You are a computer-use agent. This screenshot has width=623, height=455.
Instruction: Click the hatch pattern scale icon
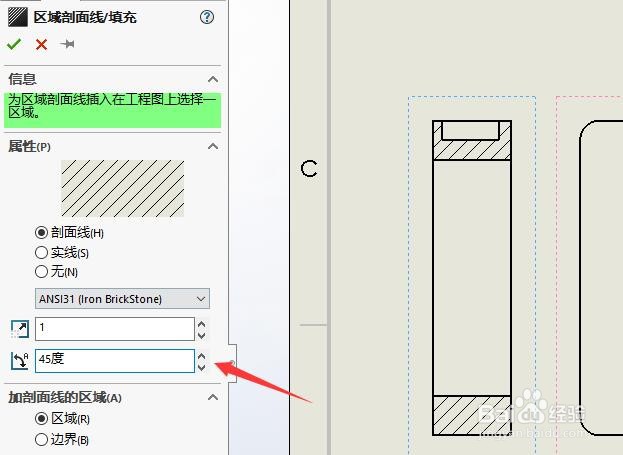(x=20, y=329)
